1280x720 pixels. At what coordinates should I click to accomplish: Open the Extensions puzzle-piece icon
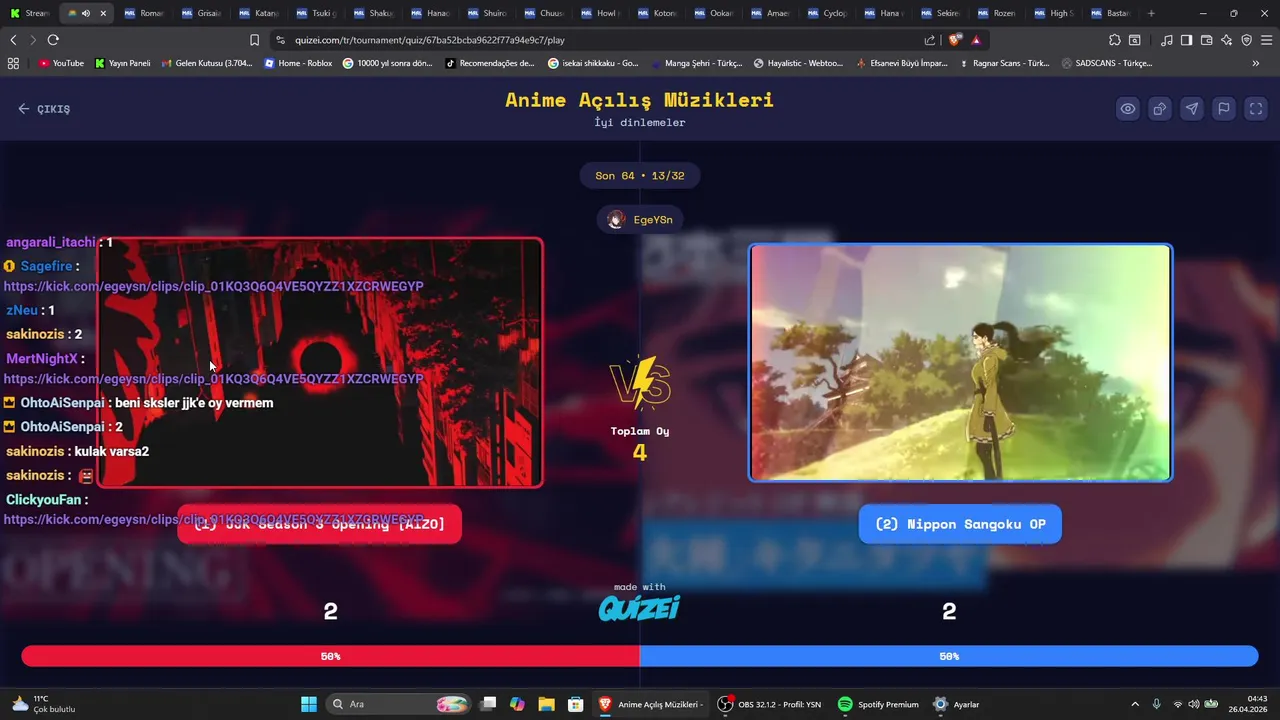click(x=1114, y=40)
